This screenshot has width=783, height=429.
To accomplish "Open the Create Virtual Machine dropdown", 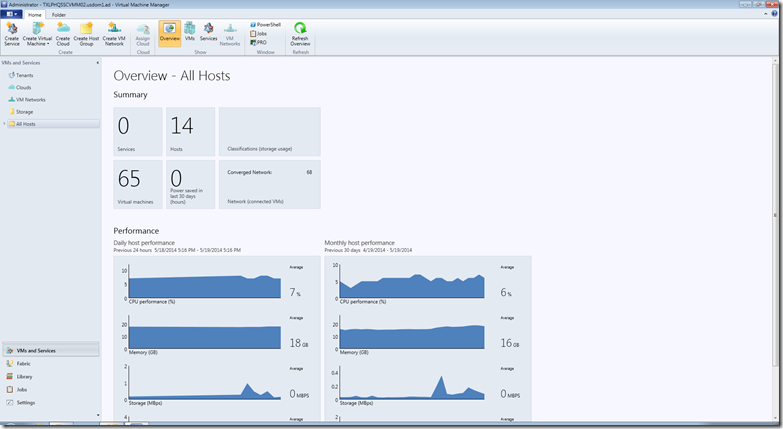I will click(x=37, y=34).
